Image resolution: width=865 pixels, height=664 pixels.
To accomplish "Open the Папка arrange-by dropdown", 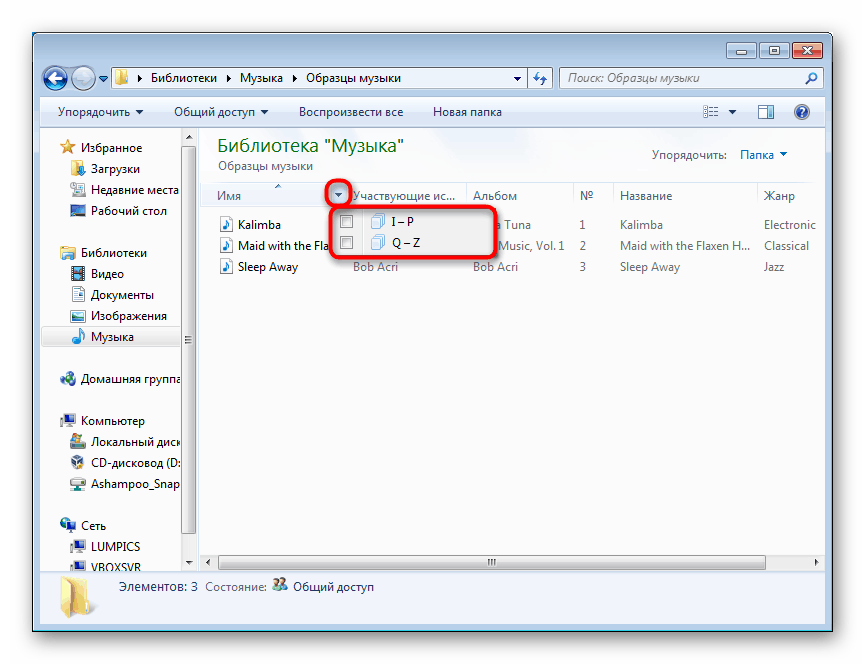I will [x=763, y=155].
